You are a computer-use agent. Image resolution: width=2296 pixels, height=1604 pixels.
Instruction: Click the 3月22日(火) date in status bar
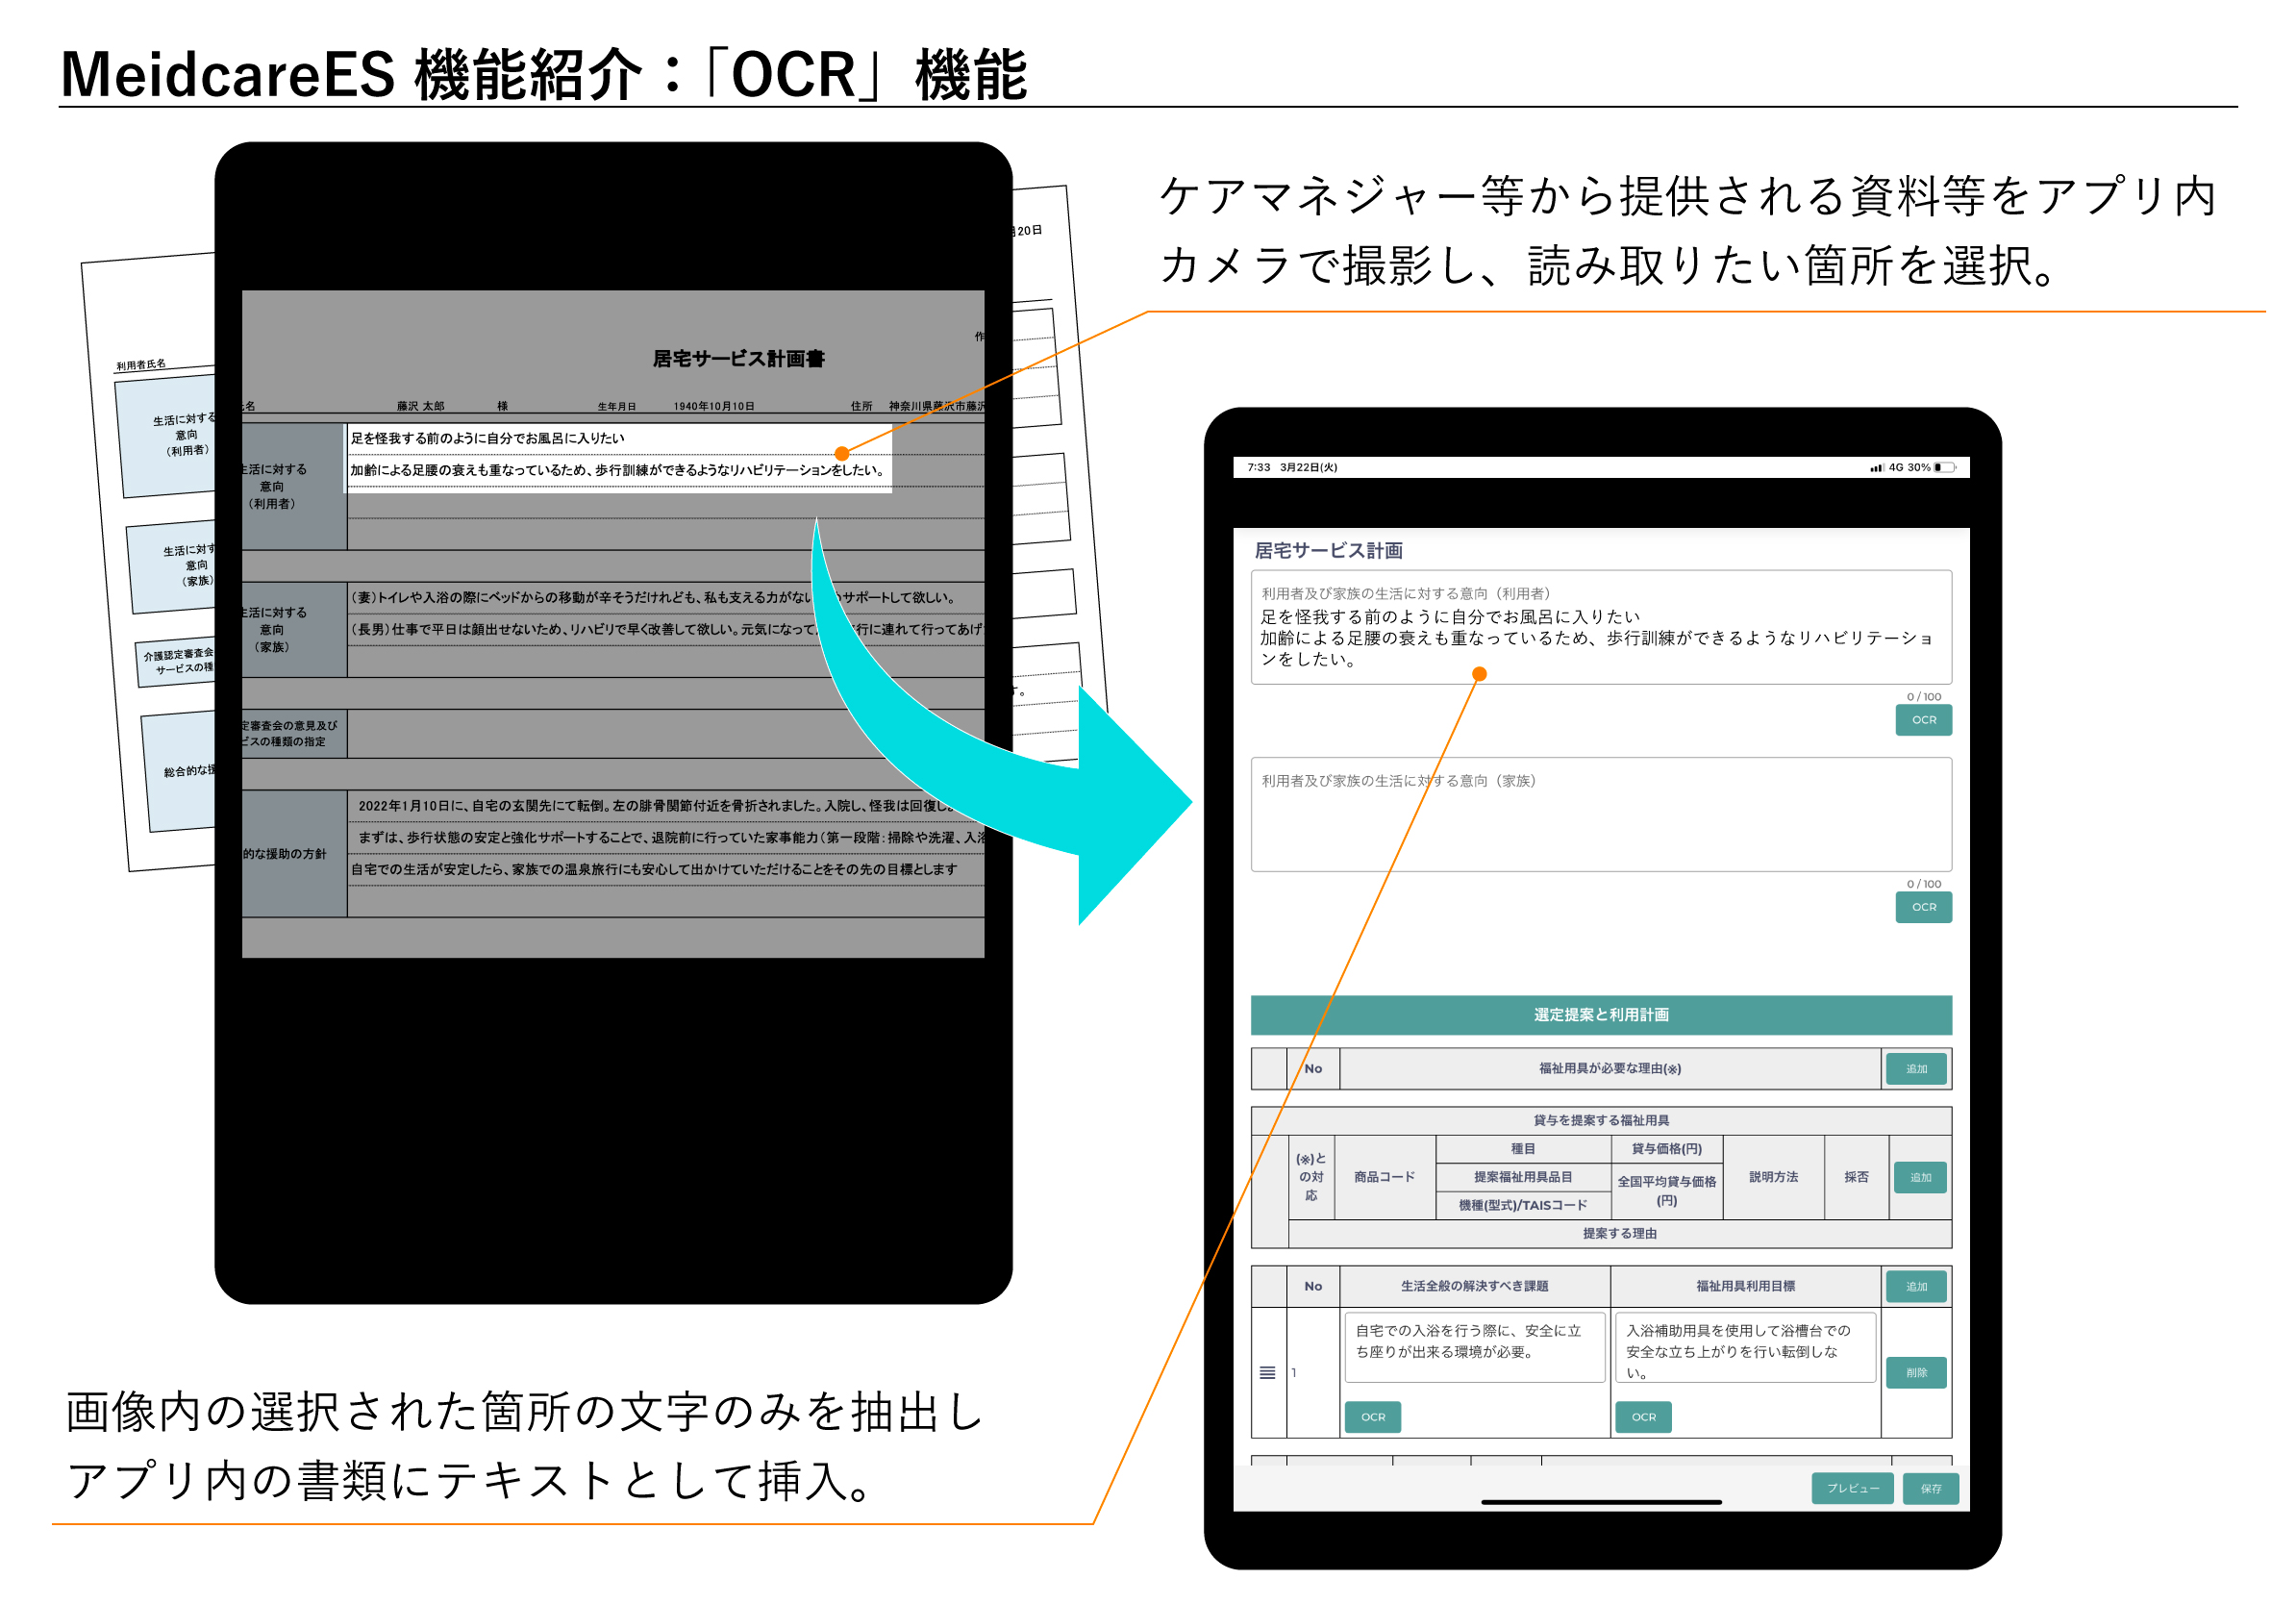click(x=1308, y=467)
